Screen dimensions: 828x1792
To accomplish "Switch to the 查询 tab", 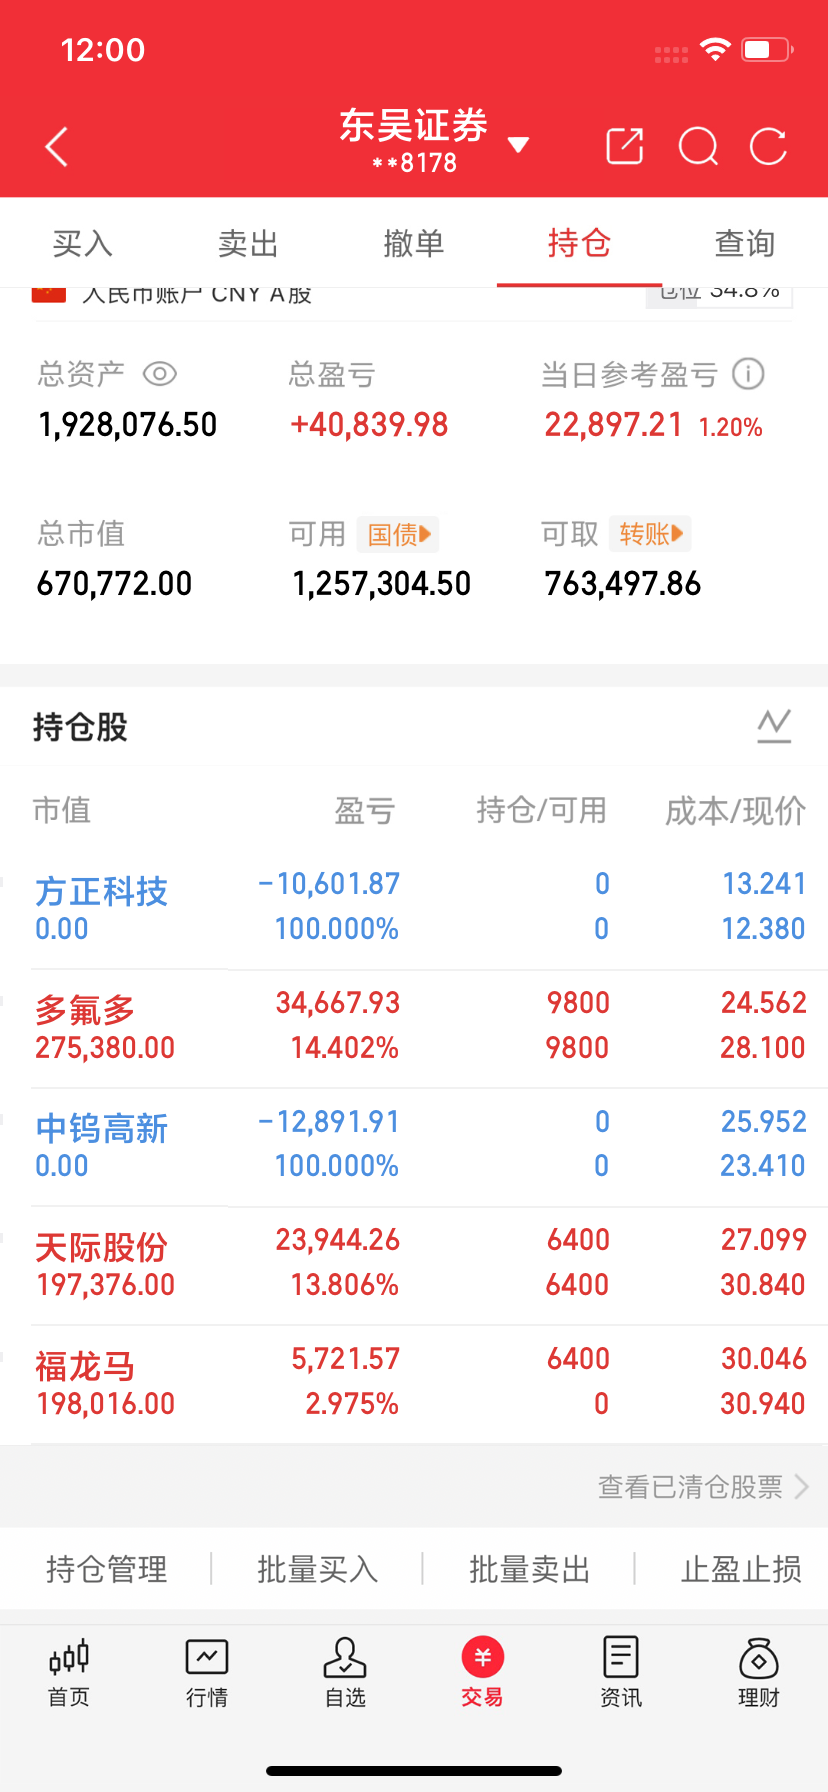I will click(745, 243).
